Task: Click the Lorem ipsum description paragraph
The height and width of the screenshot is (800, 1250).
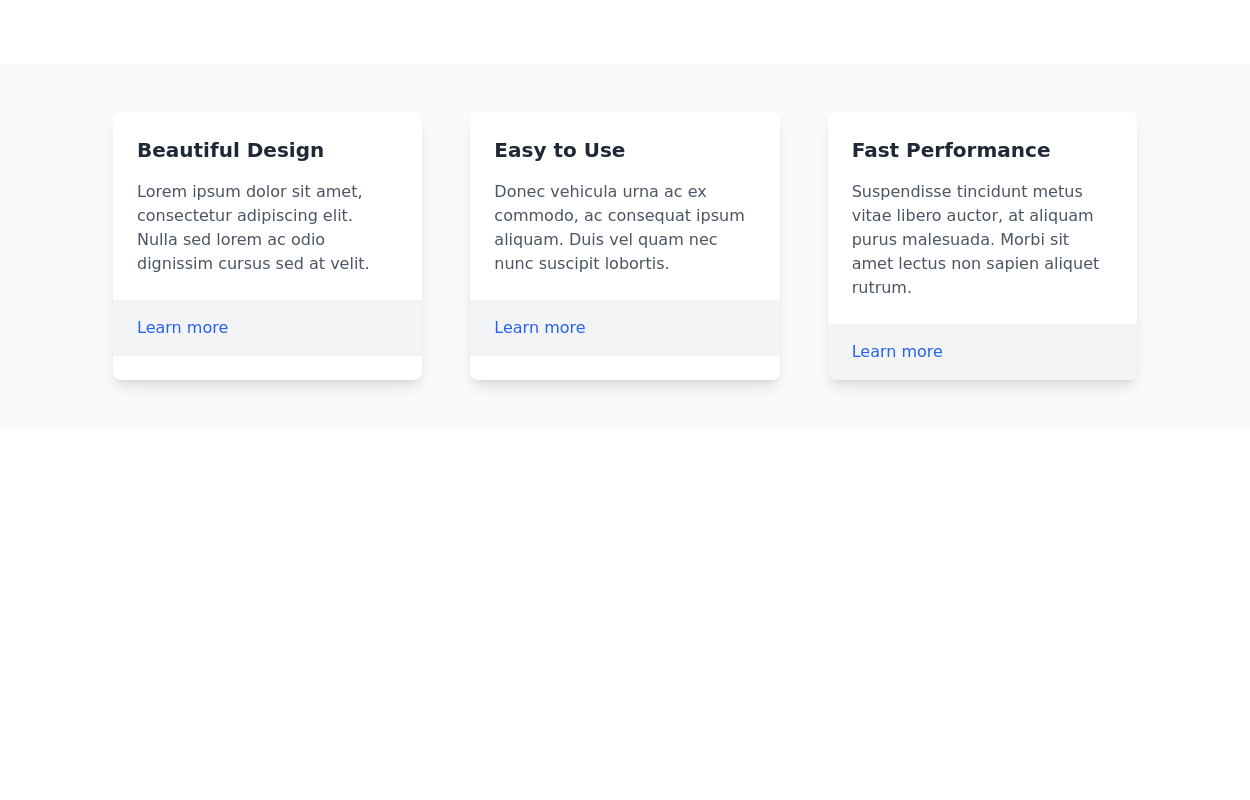Action: point(253,228)
